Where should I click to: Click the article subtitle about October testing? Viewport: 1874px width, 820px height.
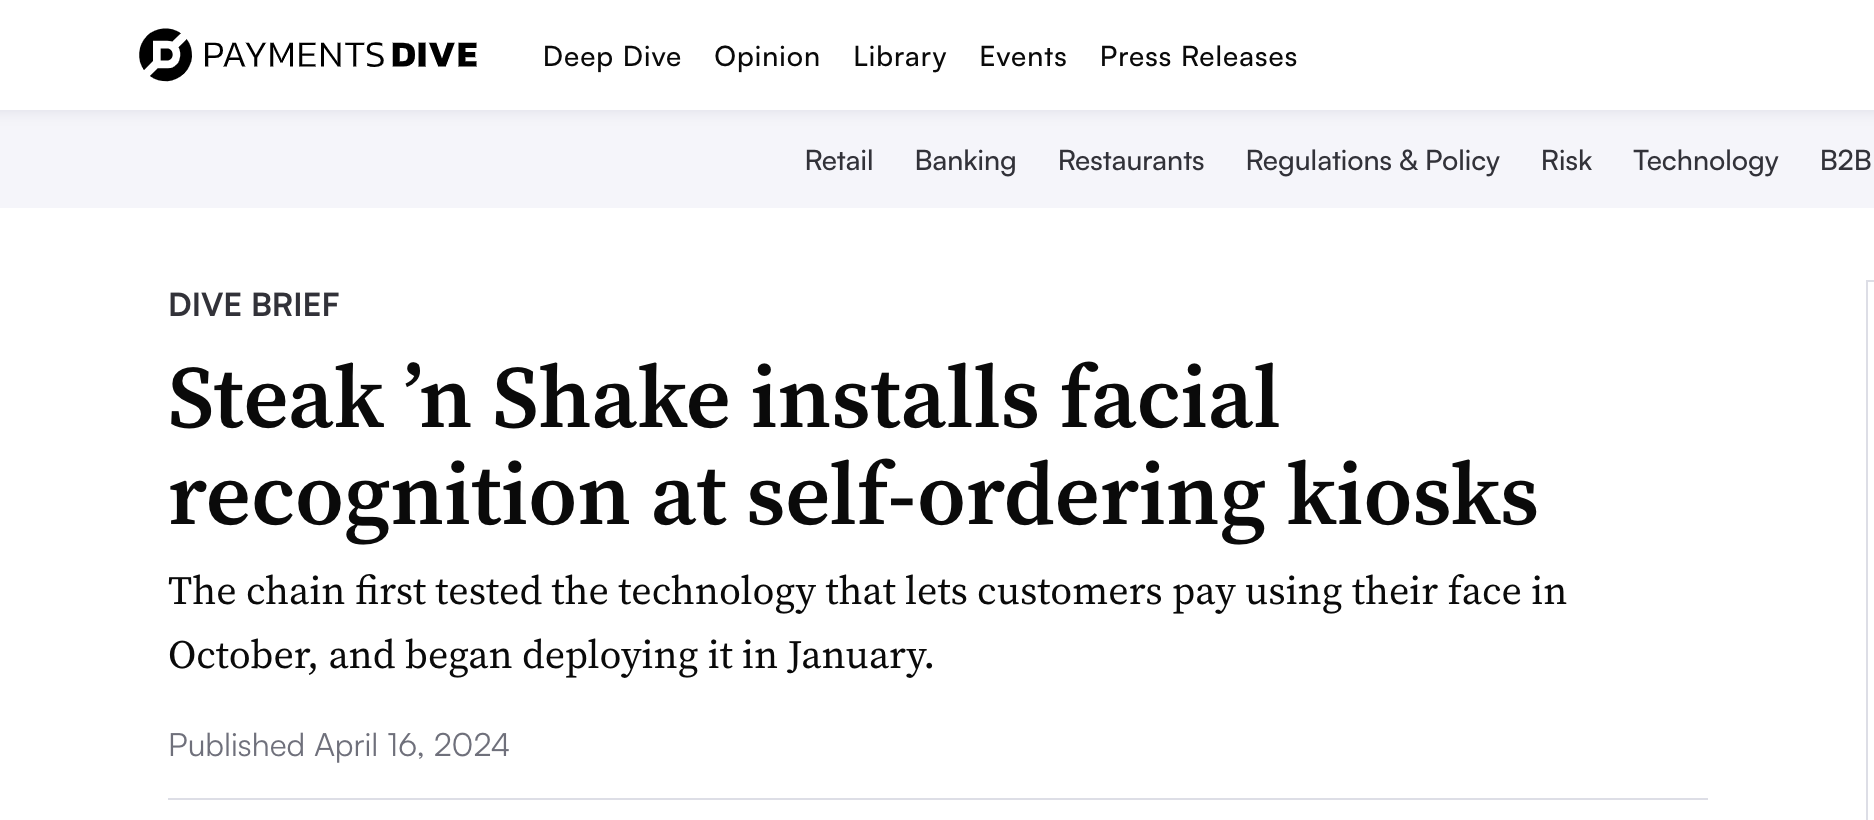(x=867, y=623)
